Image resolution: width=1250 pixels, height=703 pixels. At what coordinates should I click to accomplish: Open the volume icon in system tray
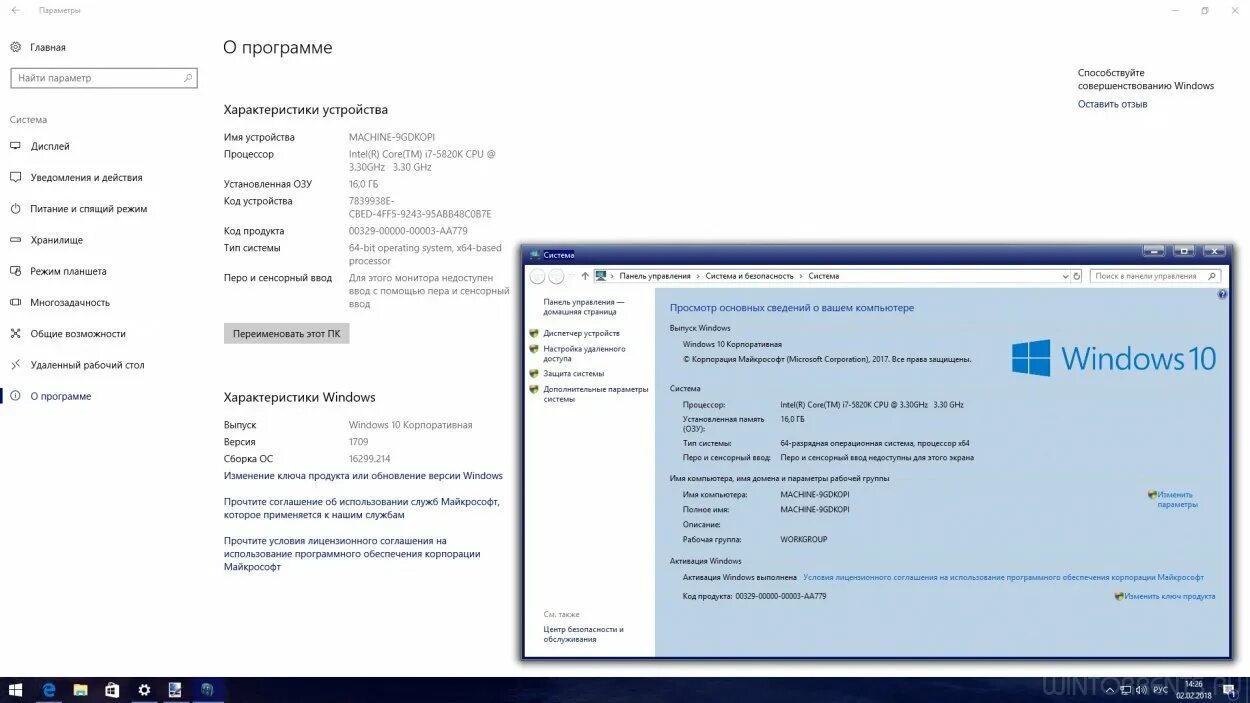[x=1142, y=690]
